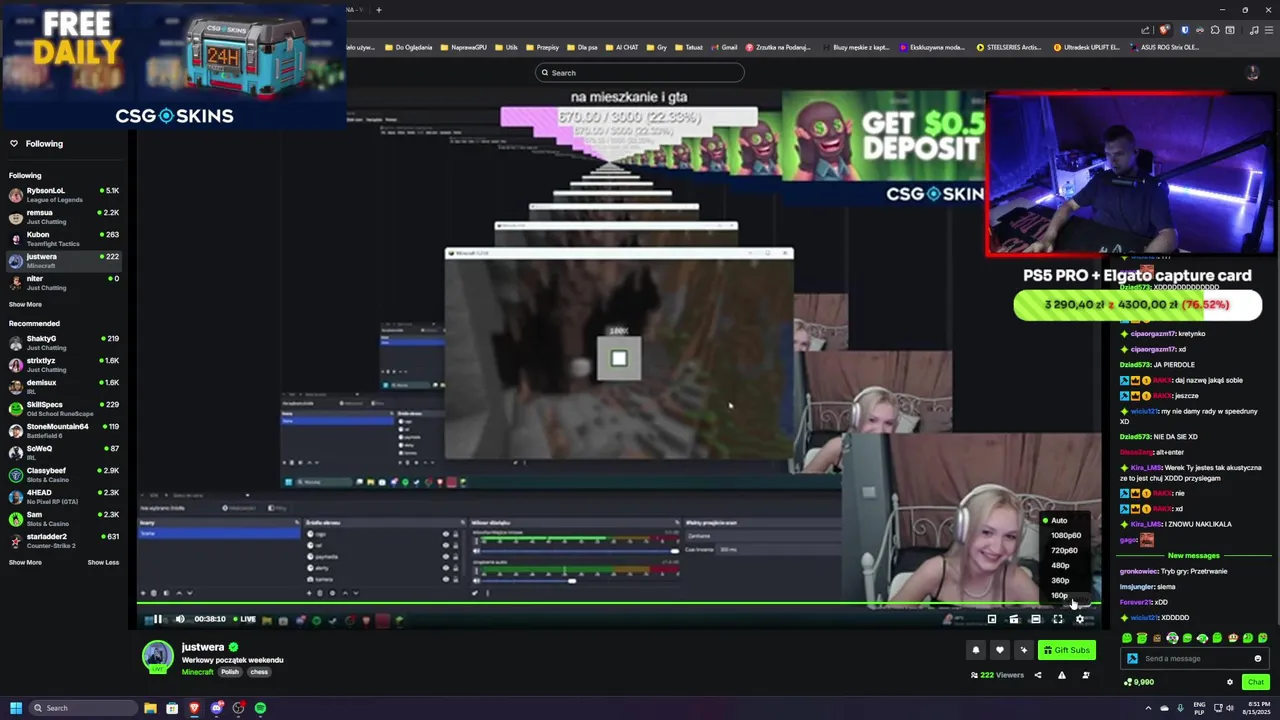Jump to New messages in chat
Image resolution: width=1280 pixels, height=720 pixels.
(x=1194, y=555)
